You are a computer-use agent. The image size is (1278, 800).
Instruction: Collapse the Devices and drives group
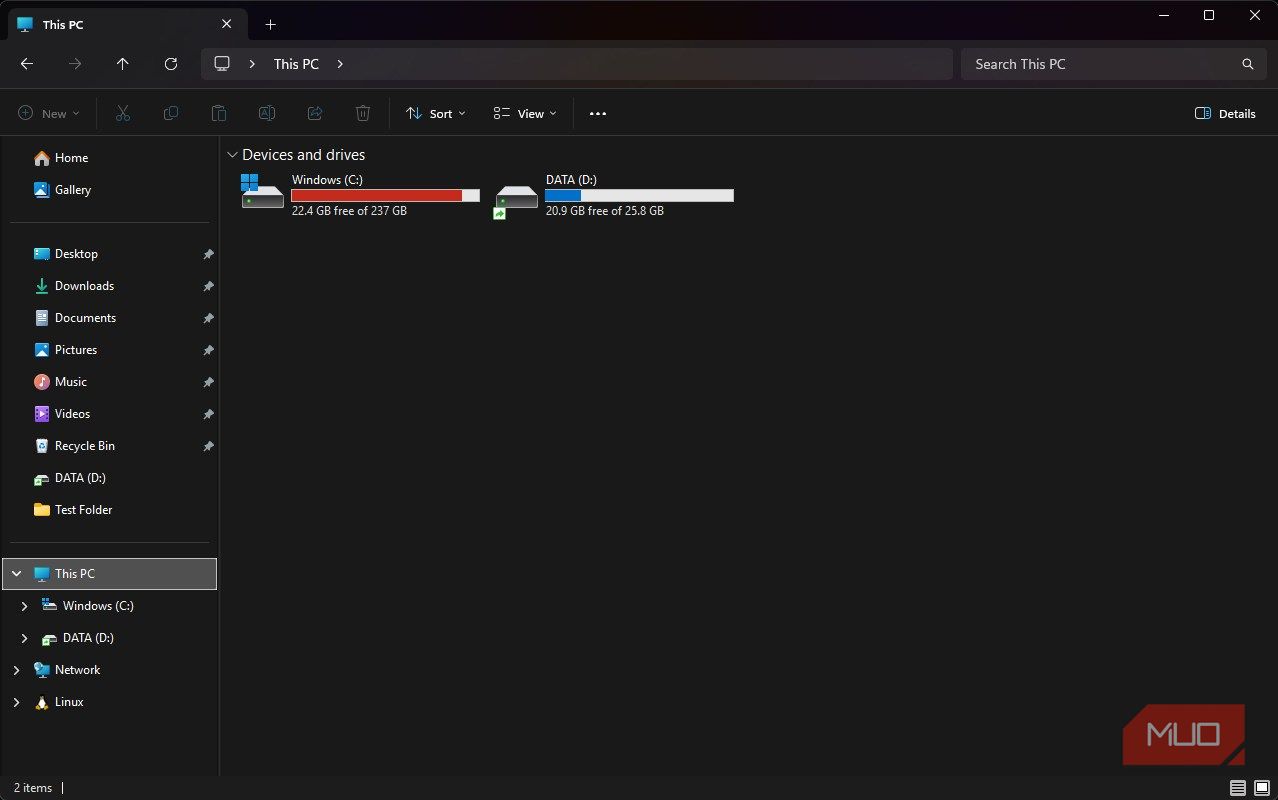click(232, 155)
